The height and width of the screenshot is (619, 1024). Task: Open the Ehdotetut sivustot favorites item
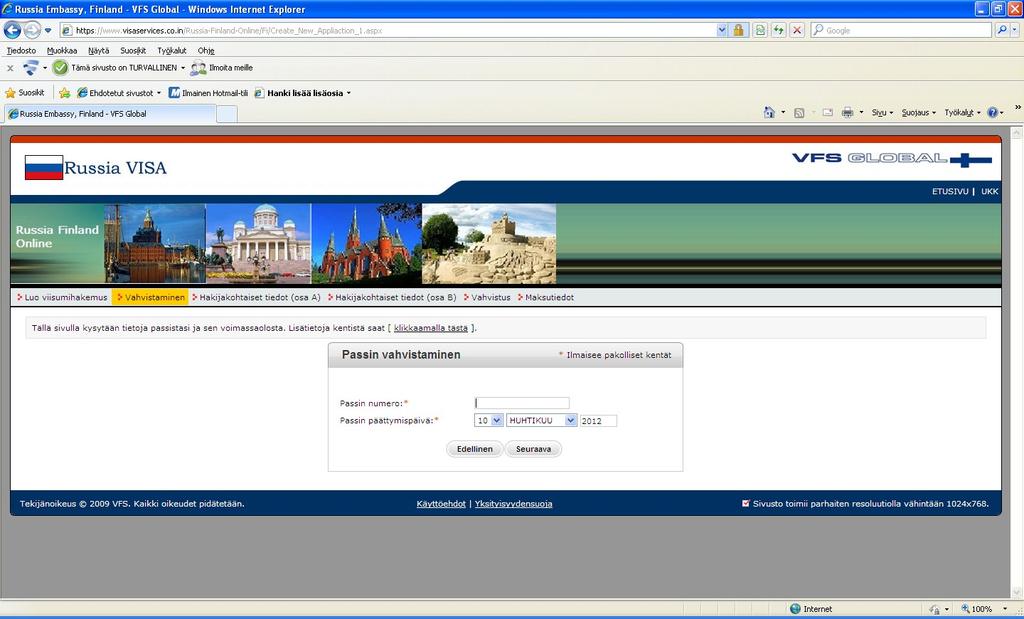(x=118, y=93)
